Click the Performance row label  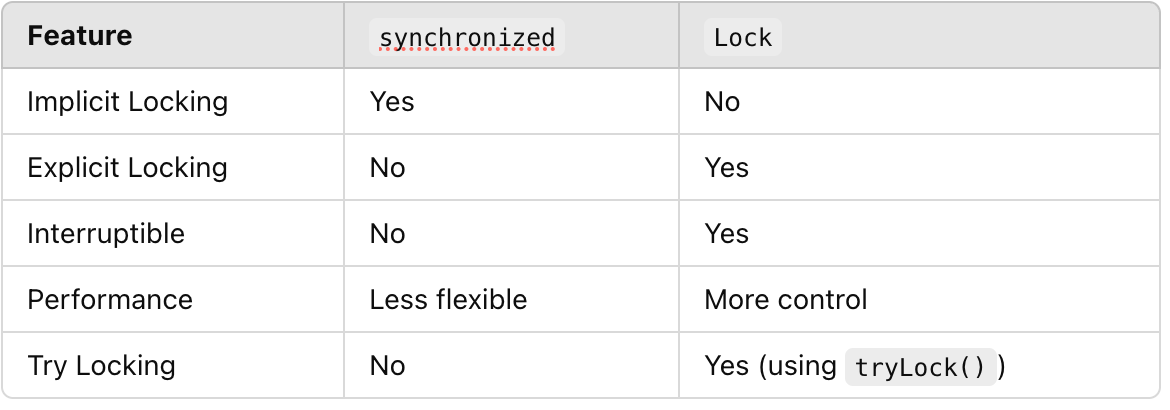point(110,299)
